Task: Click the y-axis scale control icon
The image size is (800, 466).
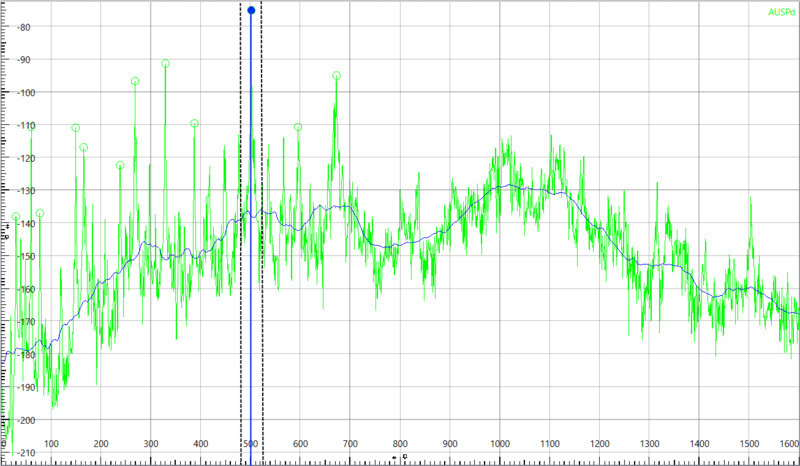Action: pos(8,229)
